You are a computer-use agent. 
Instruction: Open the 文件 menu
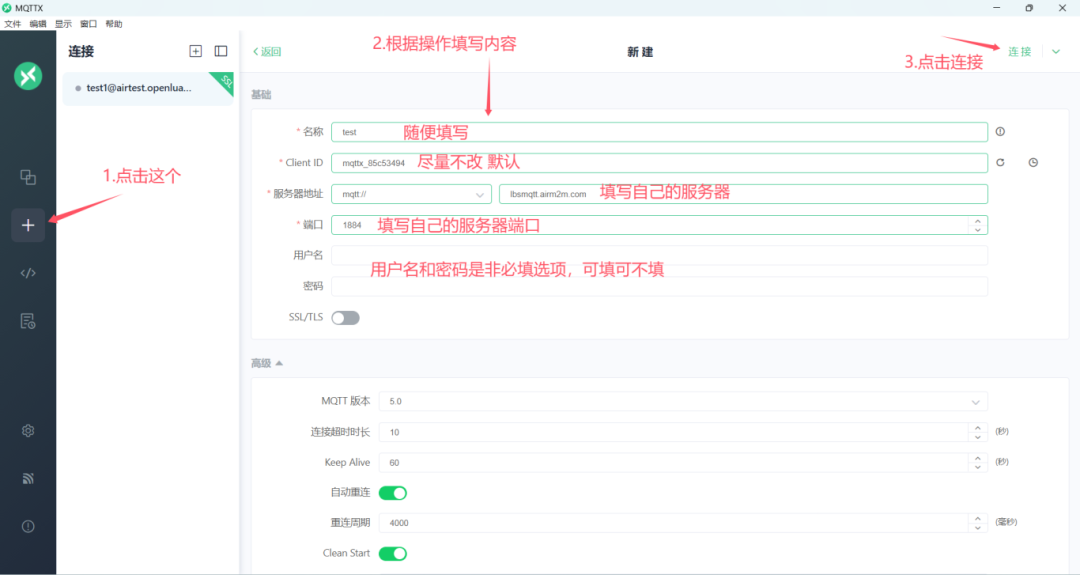(12, 24)
